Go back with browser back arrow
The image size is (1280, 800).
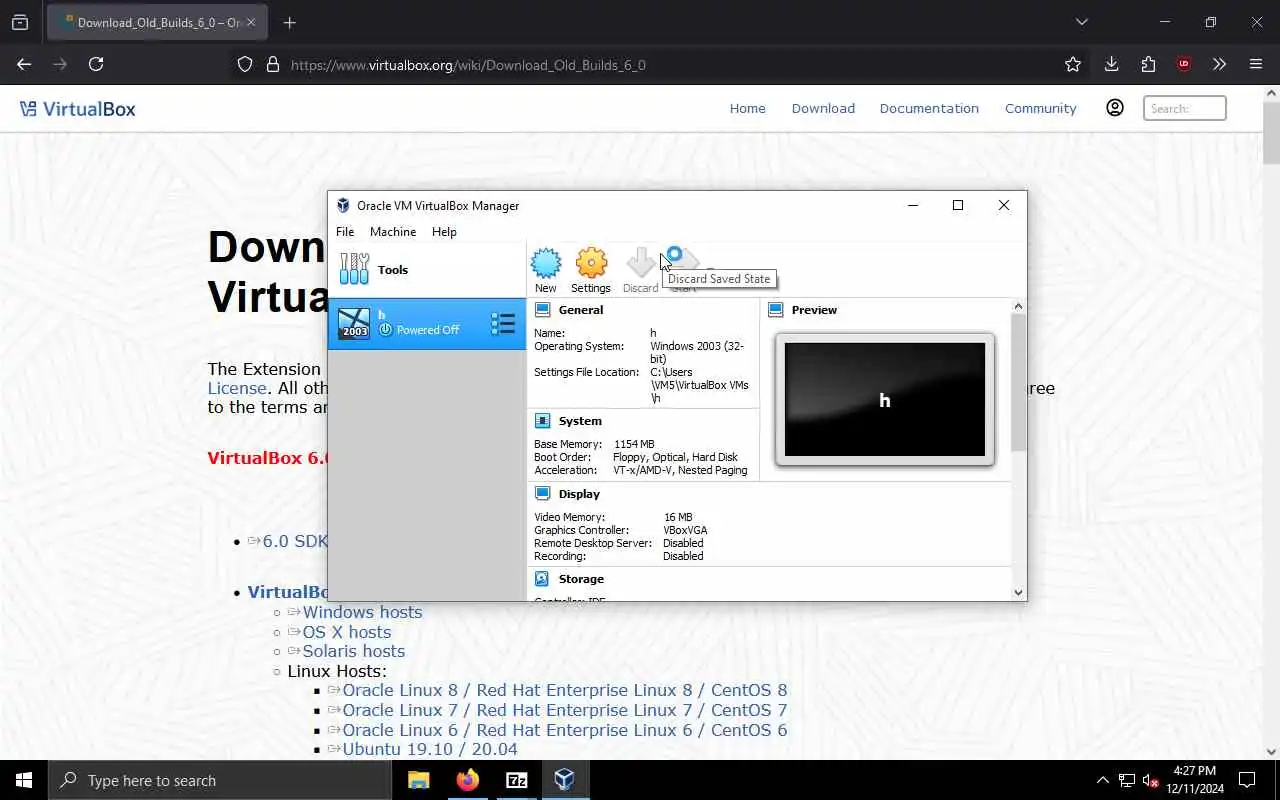point(24,64)
